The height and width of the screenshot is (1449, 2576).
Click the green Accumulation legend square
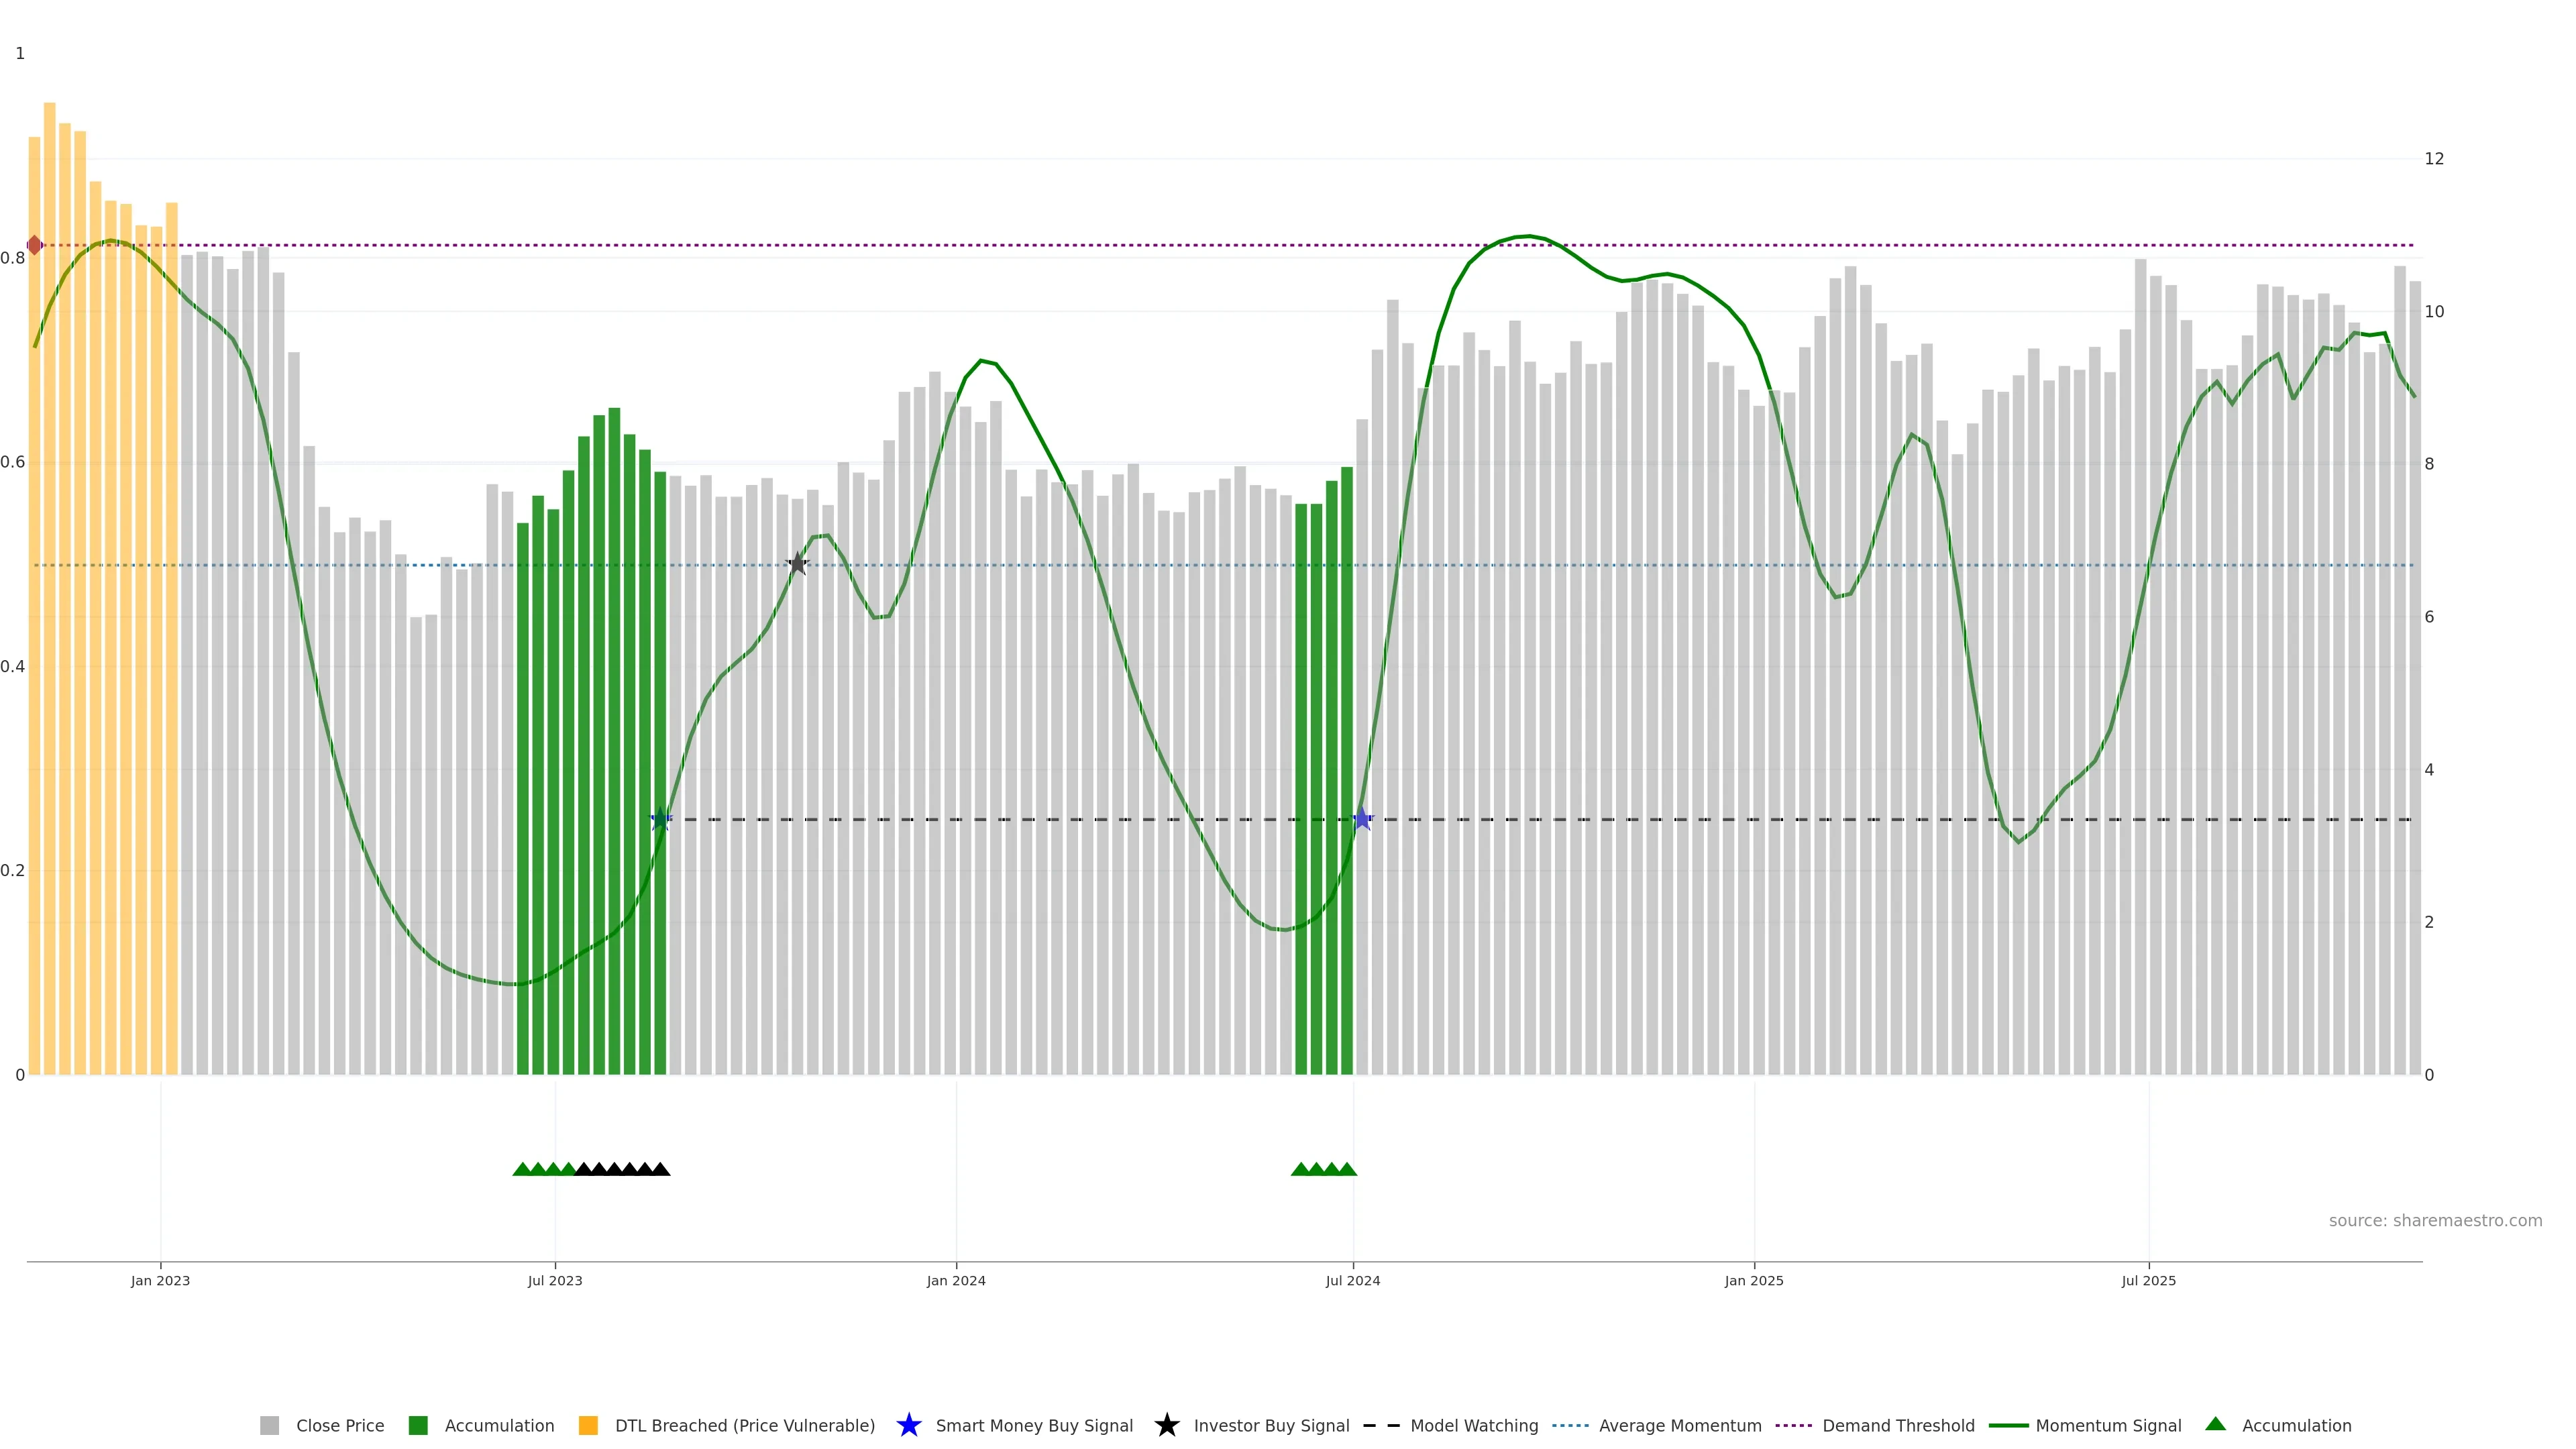tap(418, 1426)
